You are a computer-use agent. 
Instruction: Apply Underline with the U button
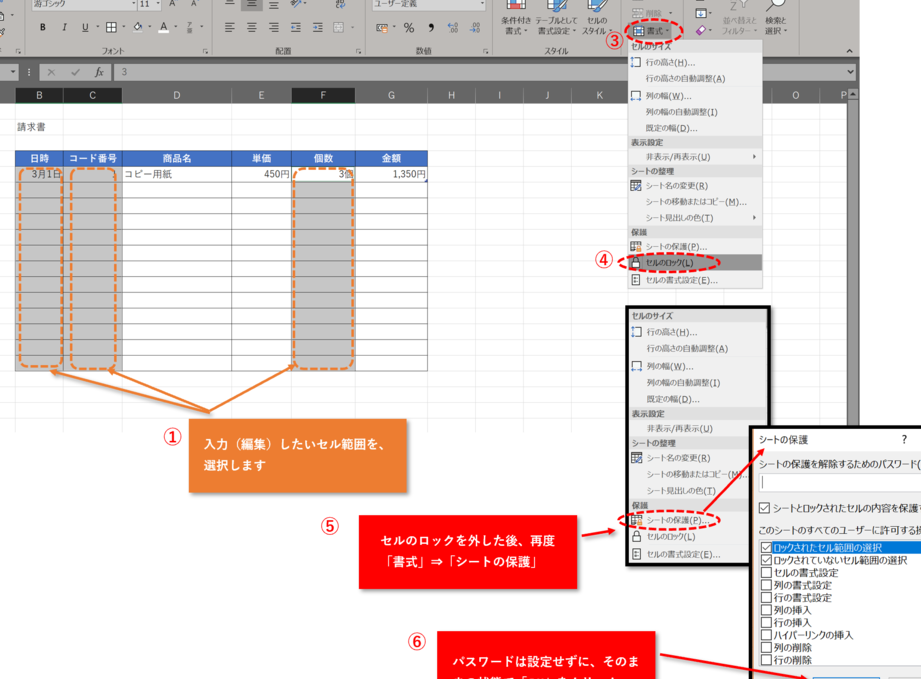pos(85,27)
